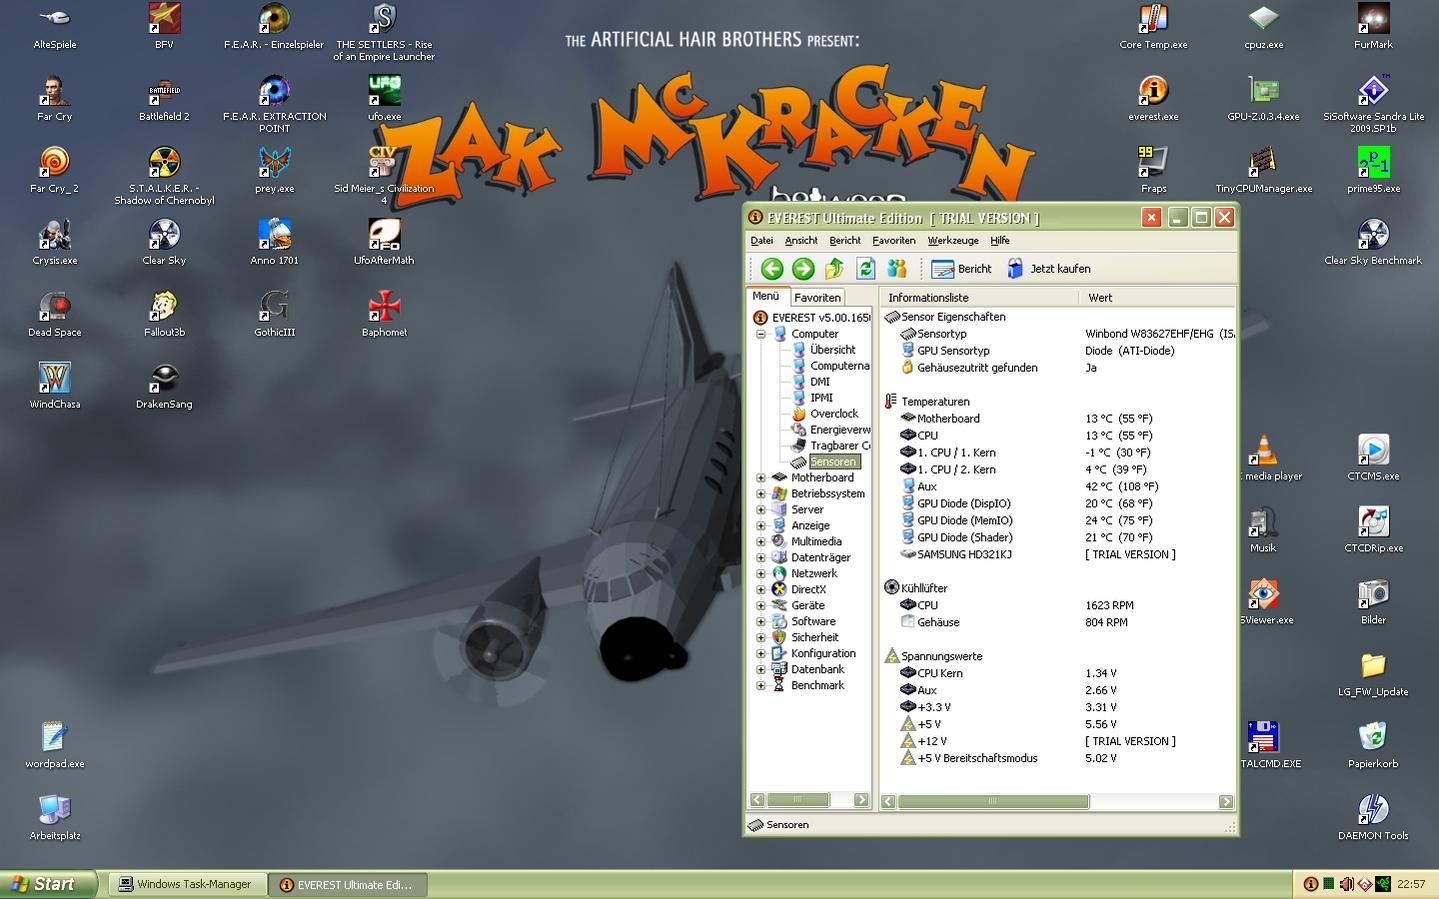Open the Favoriten menu
Viewport: 1439px width, 899px height.
894,240
